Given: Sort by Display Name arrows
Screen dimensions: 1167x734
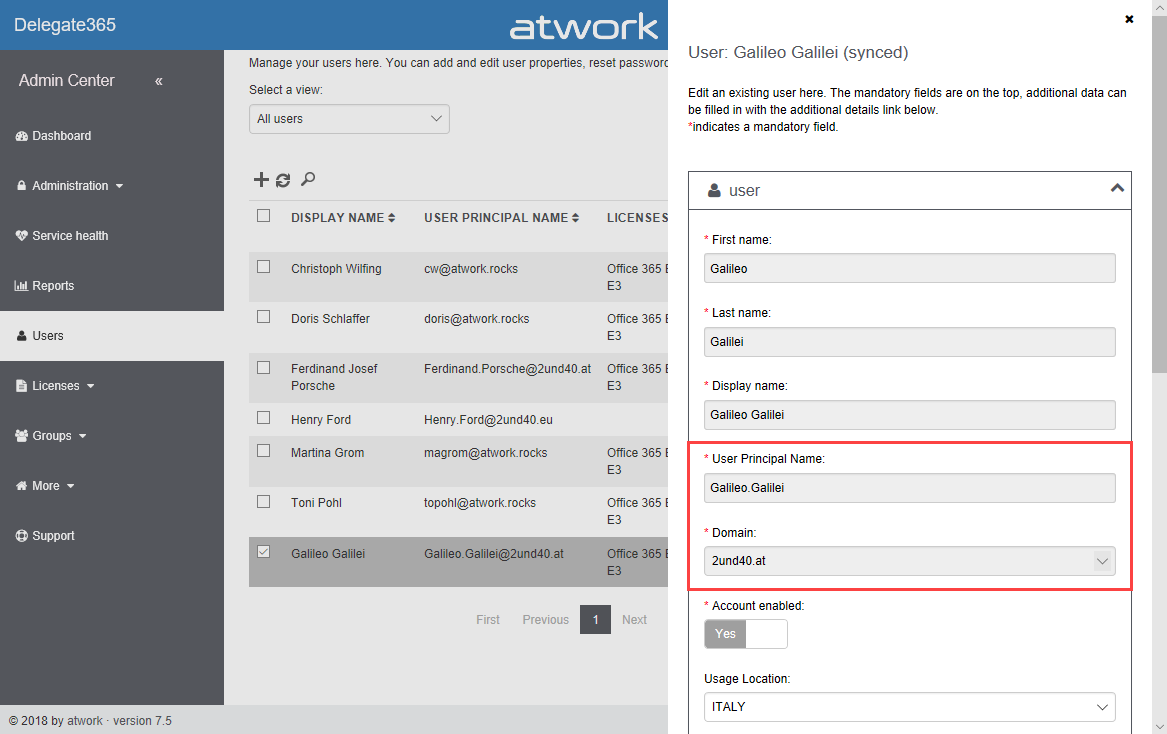Looking at the screenshot, I should tap(391, 217).
